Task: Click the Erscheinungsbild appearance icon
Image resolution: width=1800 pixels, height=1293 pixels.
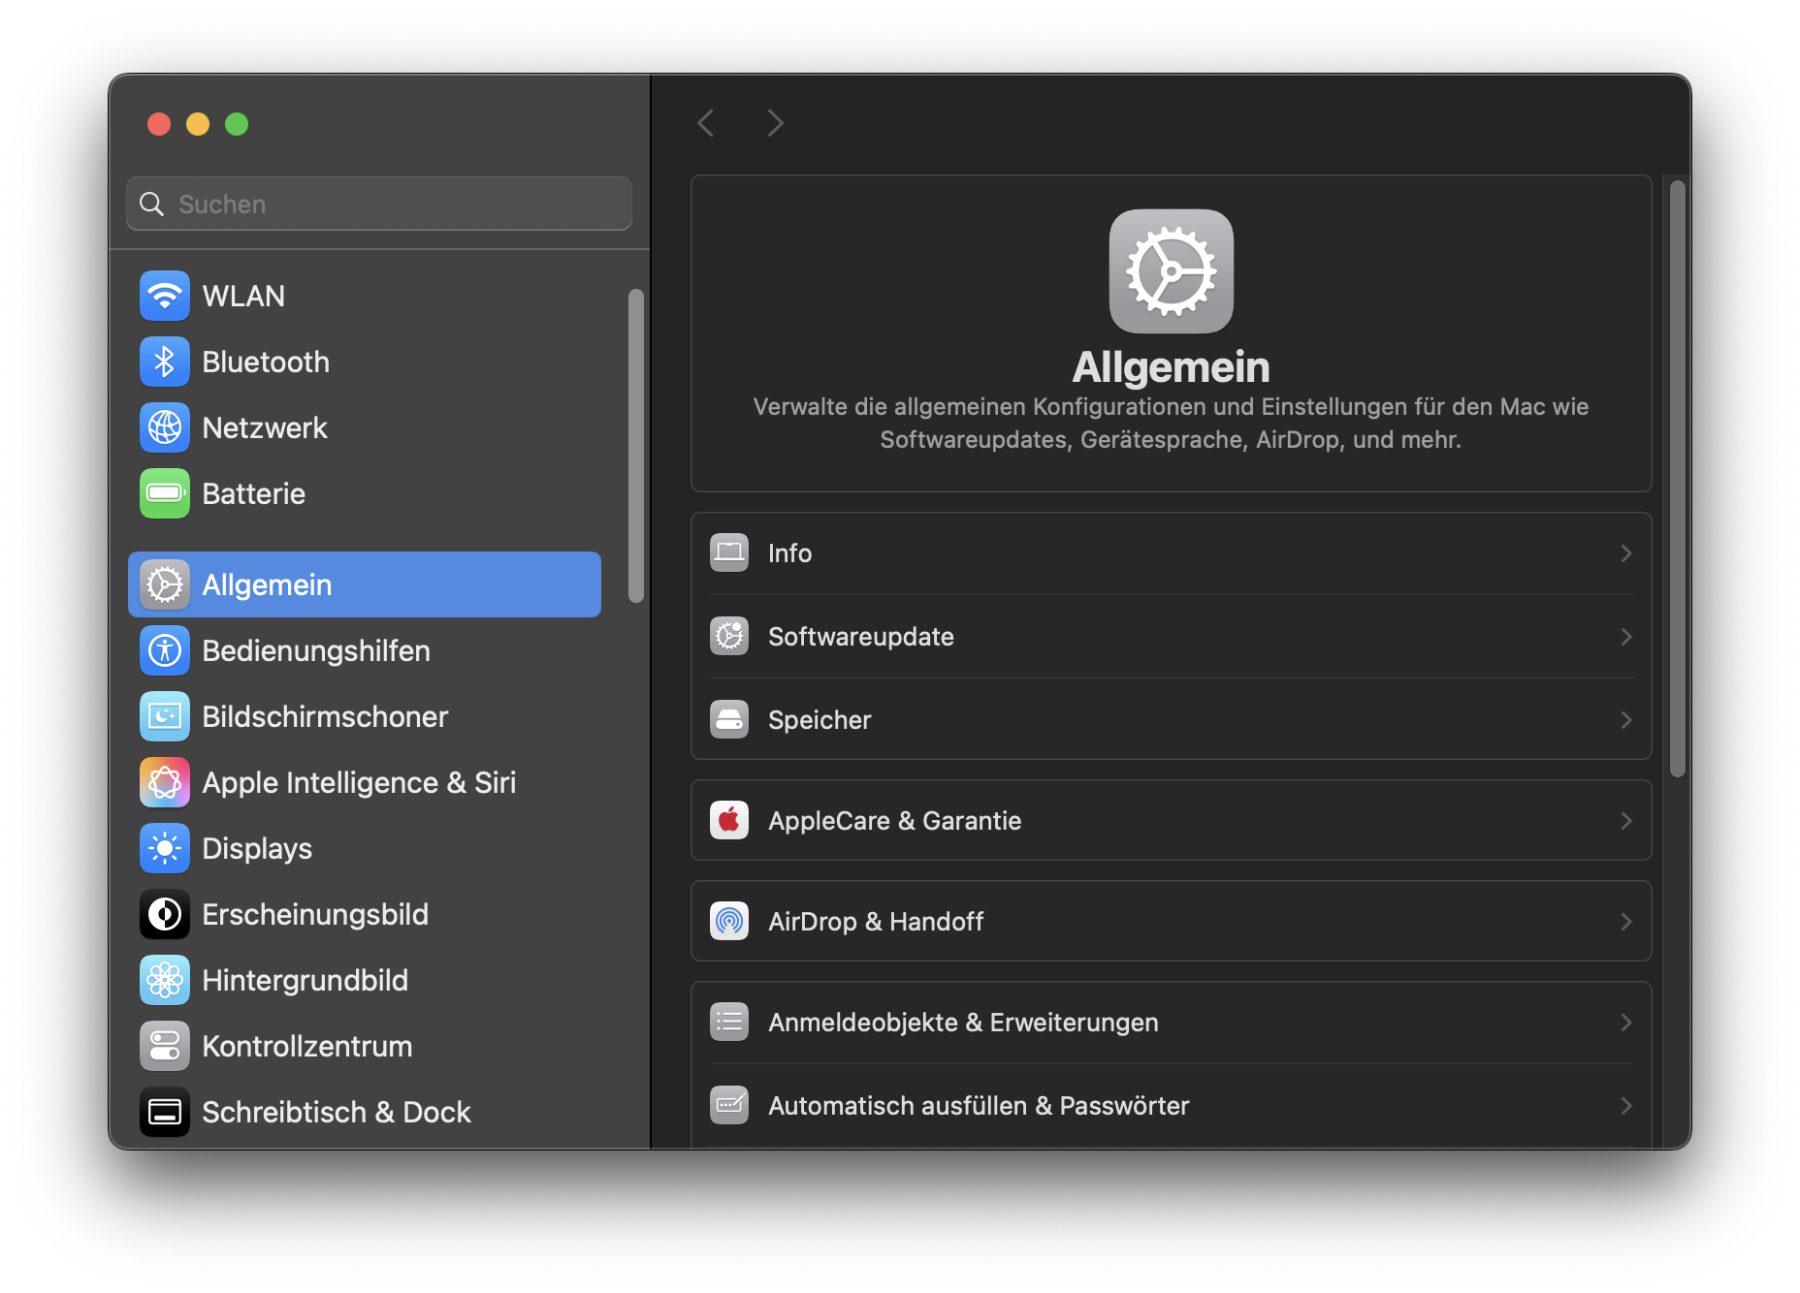Action: 164,914
